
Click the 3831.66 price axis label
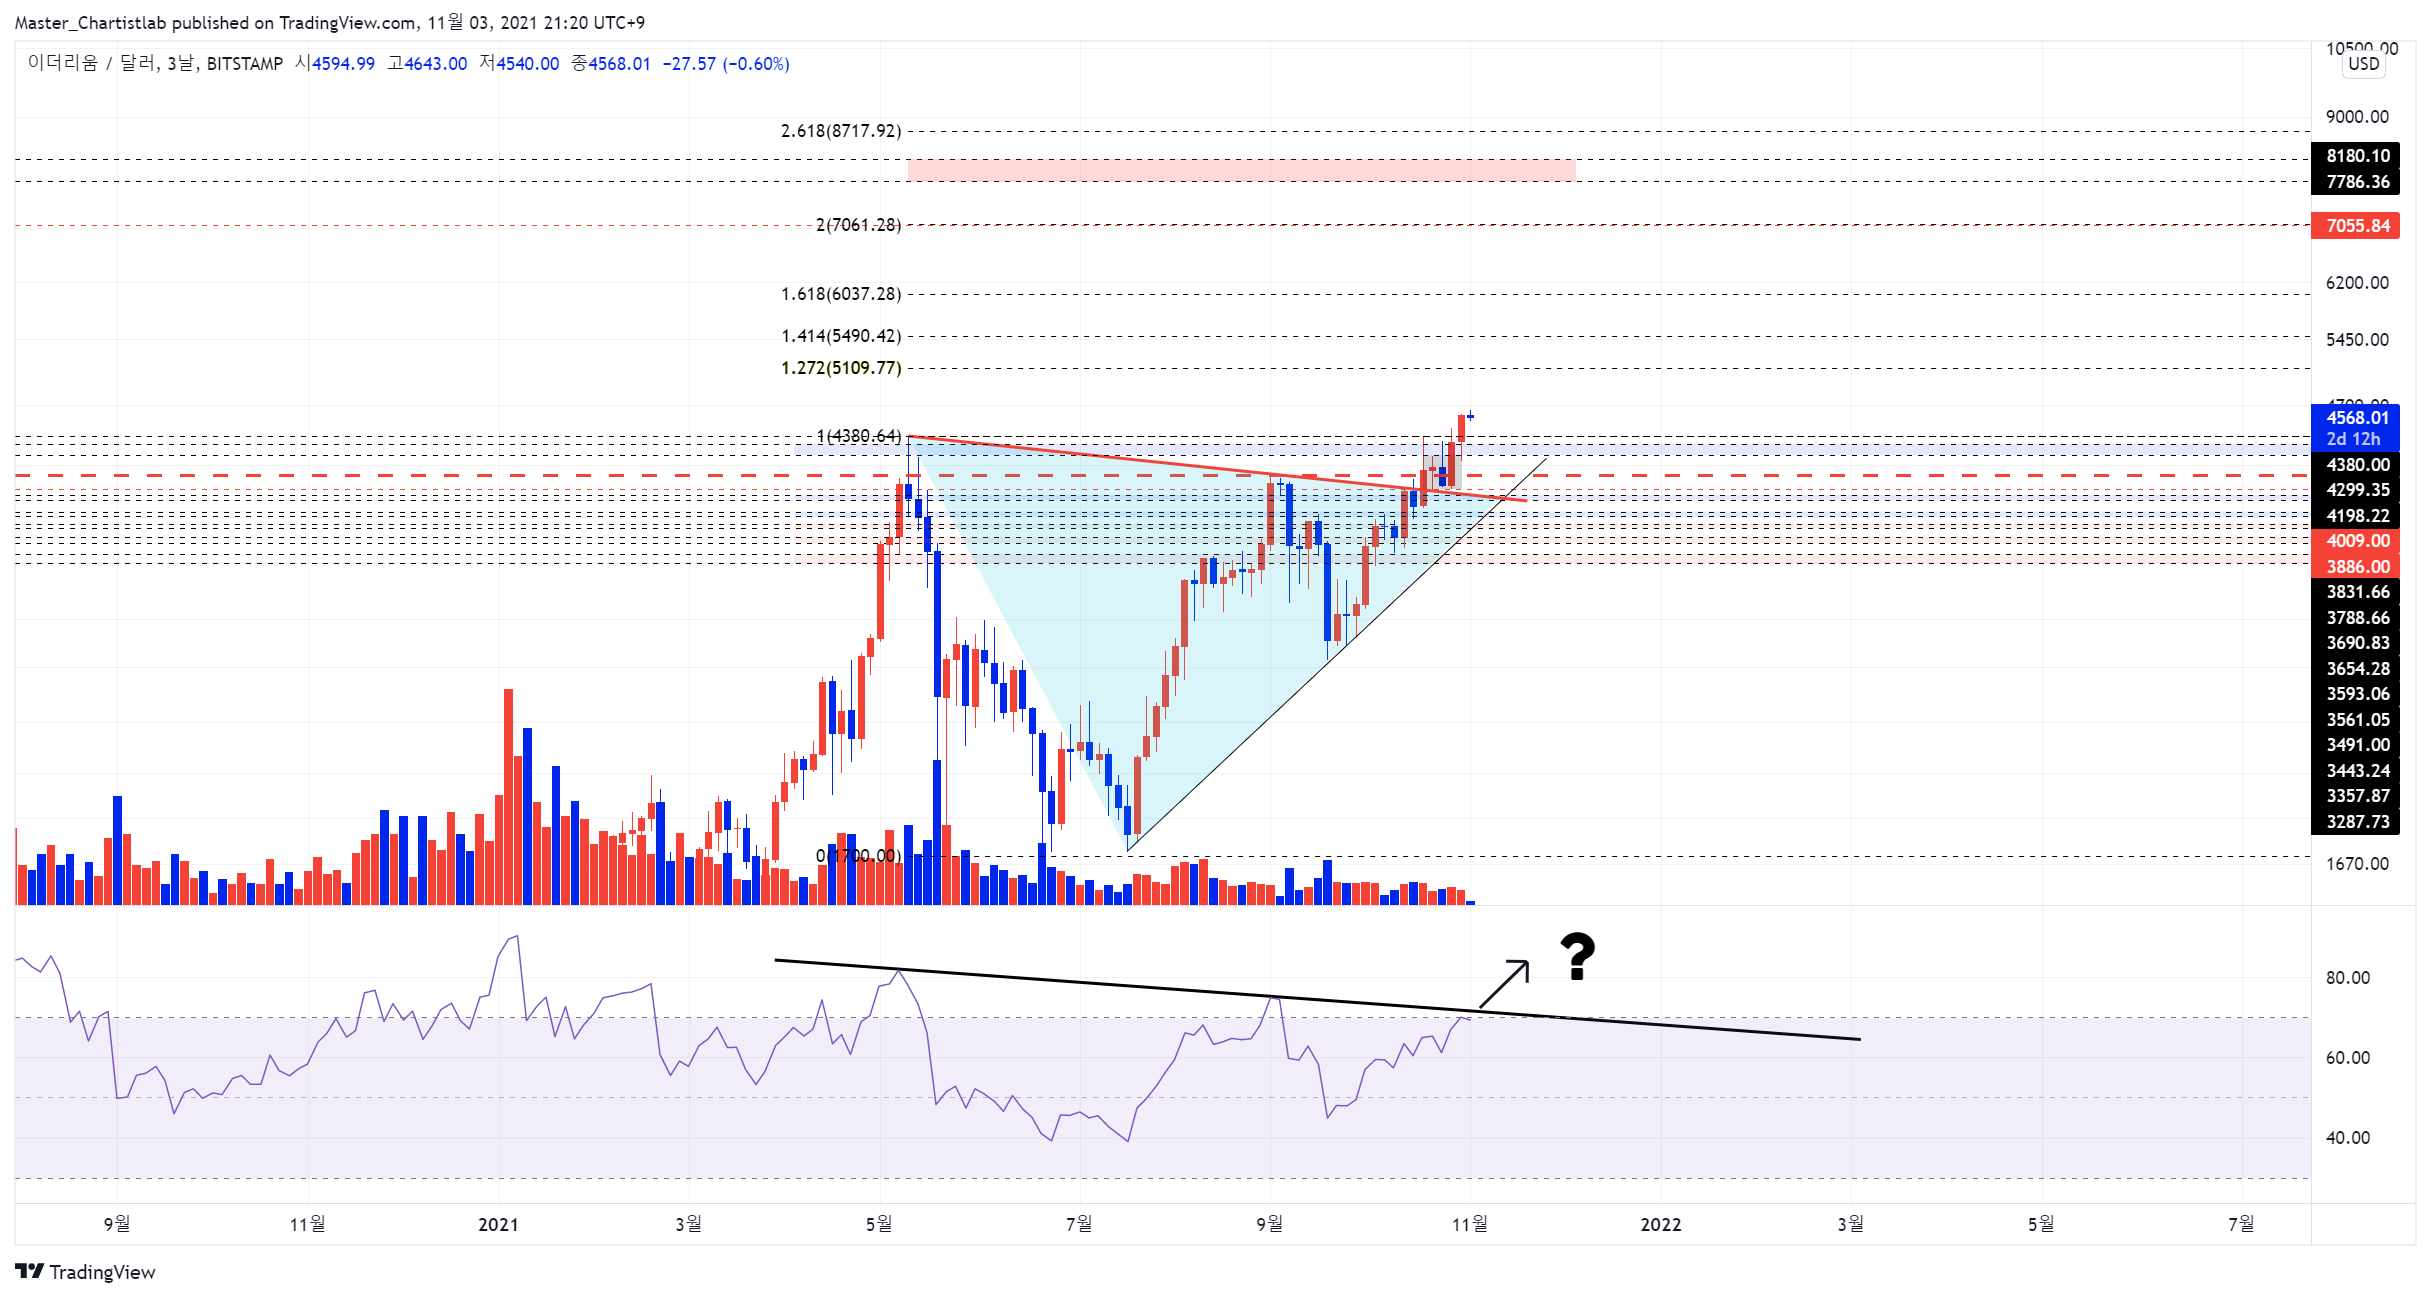(x=2356, y=592)
